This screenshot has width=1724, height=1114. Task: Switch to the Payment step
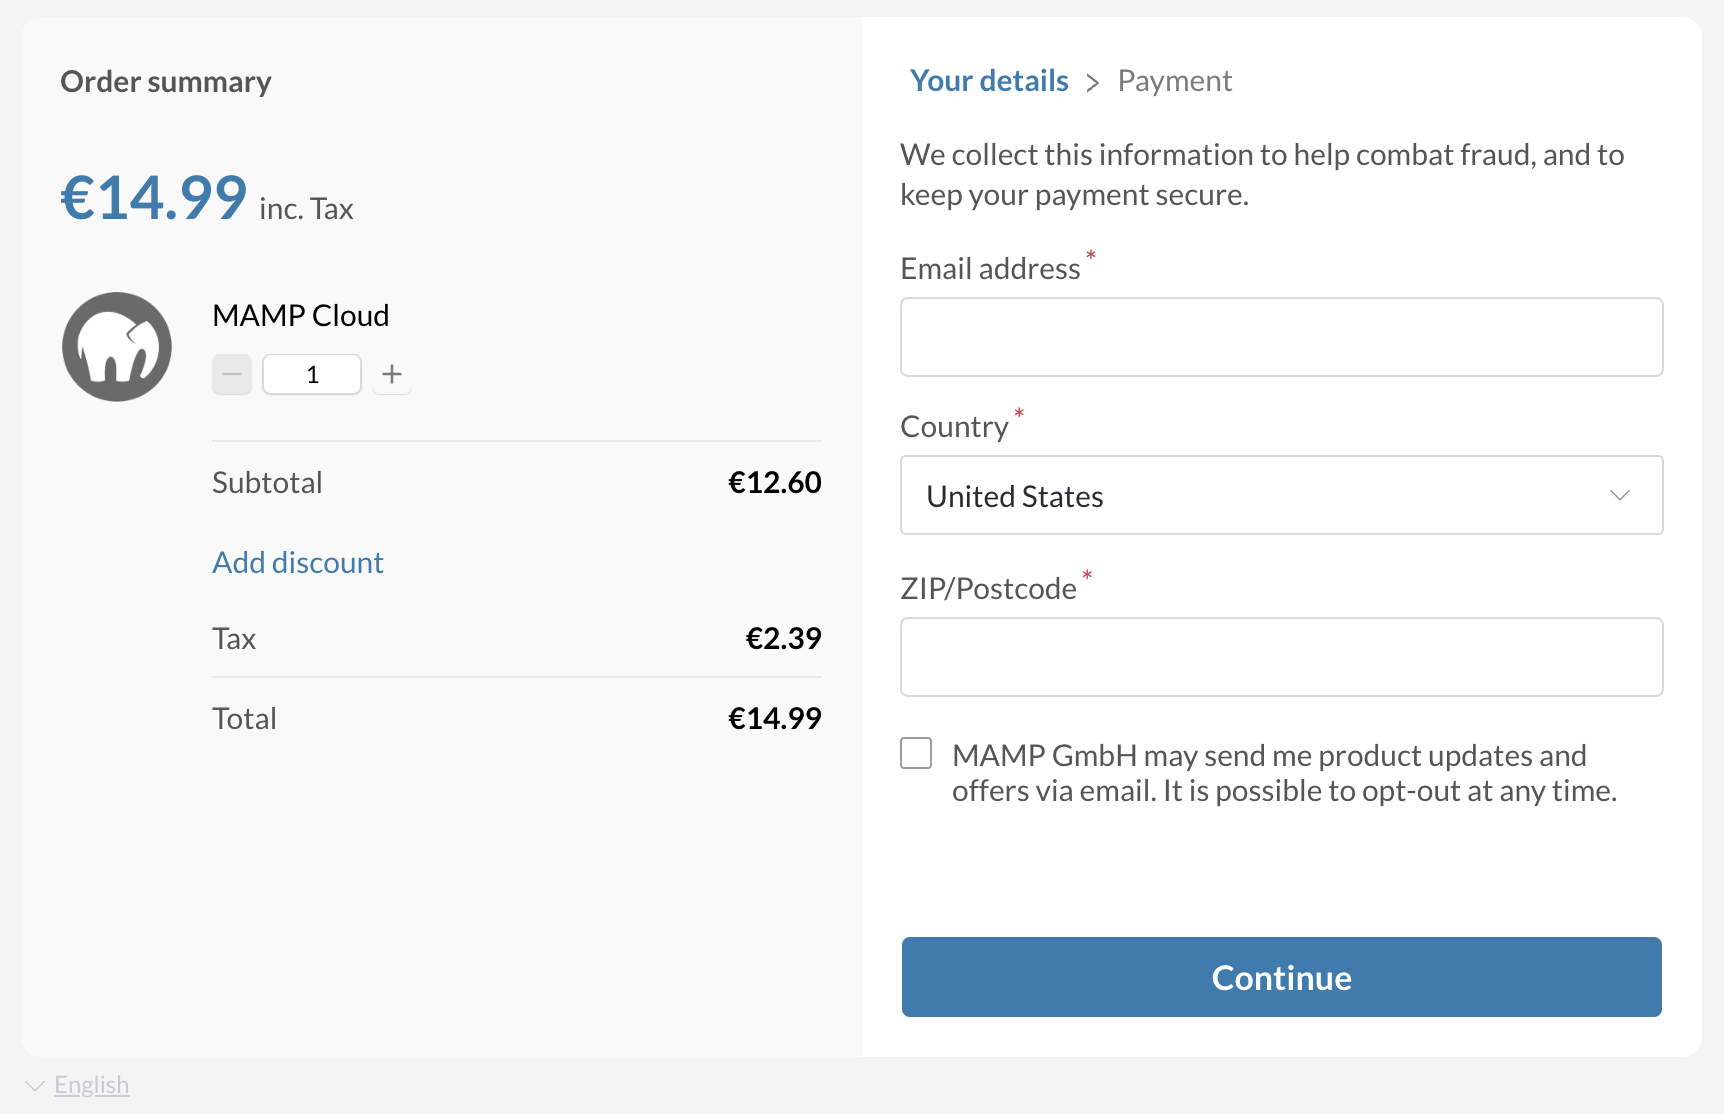[x=1175, y=80]
